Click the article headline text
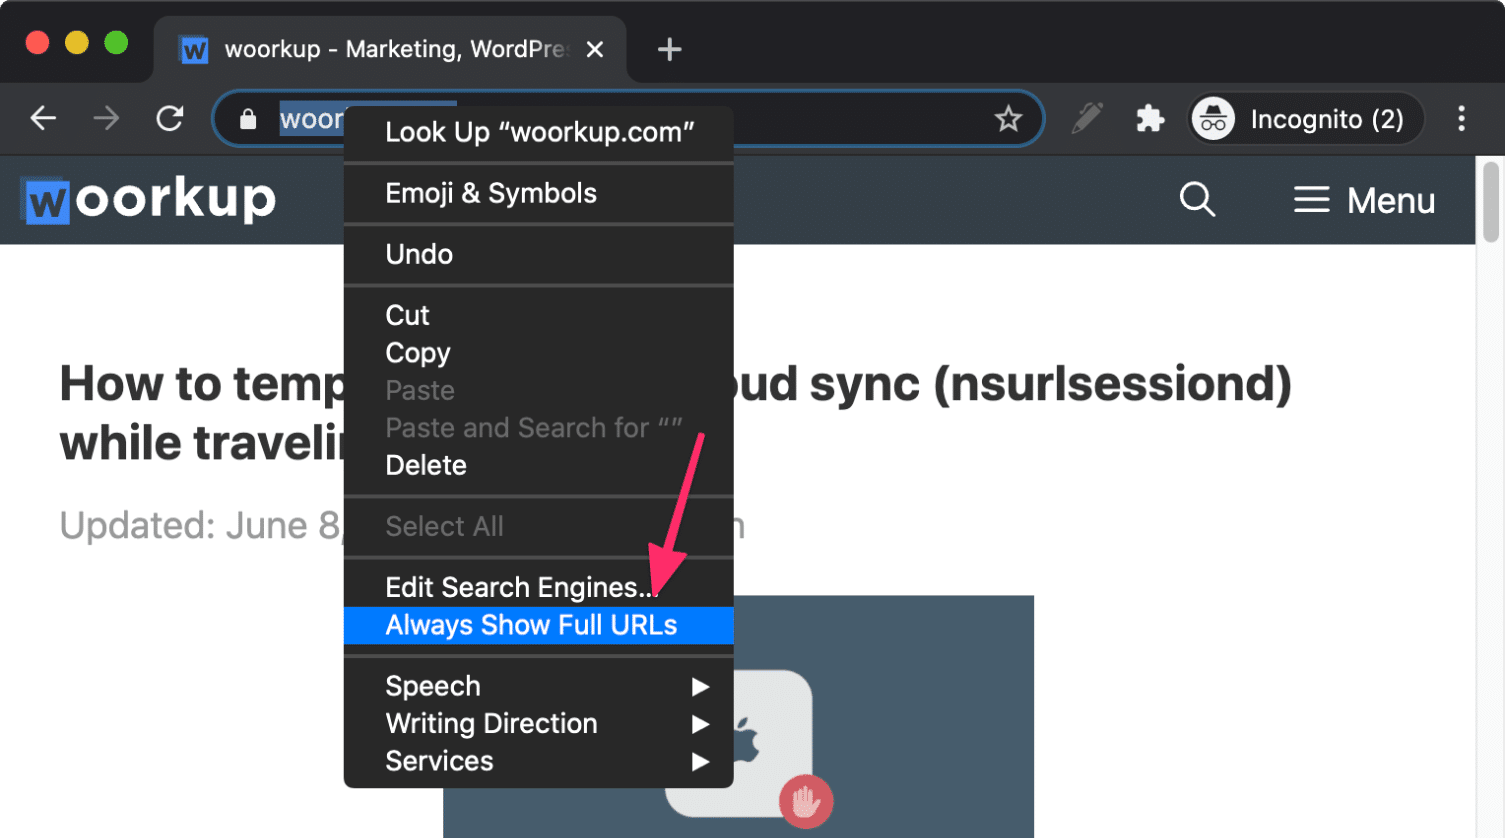Viewport: 1505px width, 838px height. click(x=675, y=412)
